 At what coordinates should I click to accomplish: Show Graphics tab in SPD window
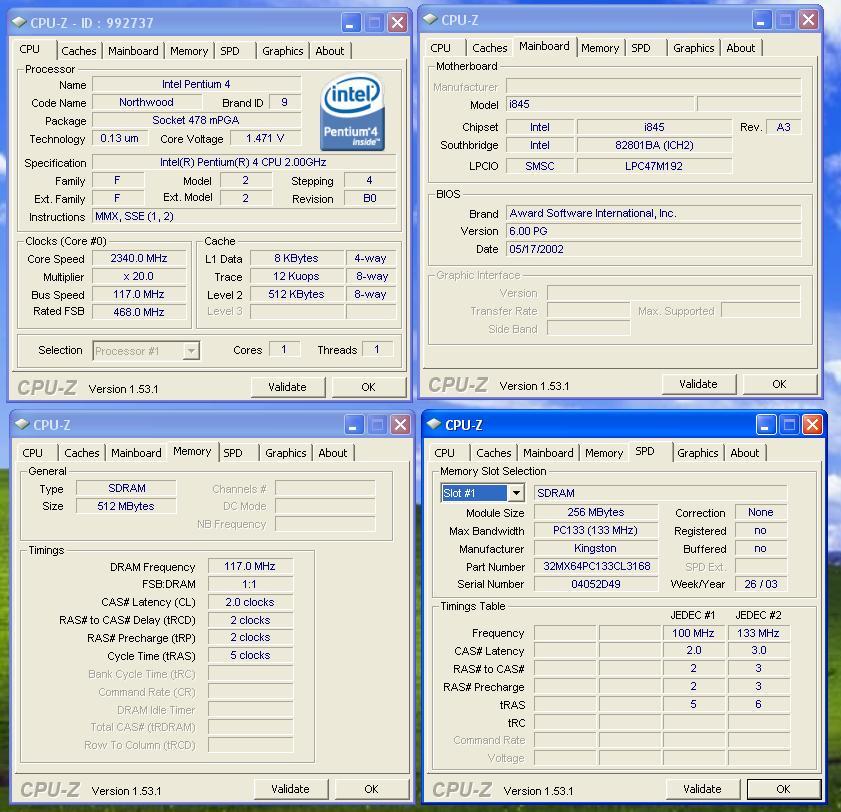pyautogui.click(x=697, y=453)
